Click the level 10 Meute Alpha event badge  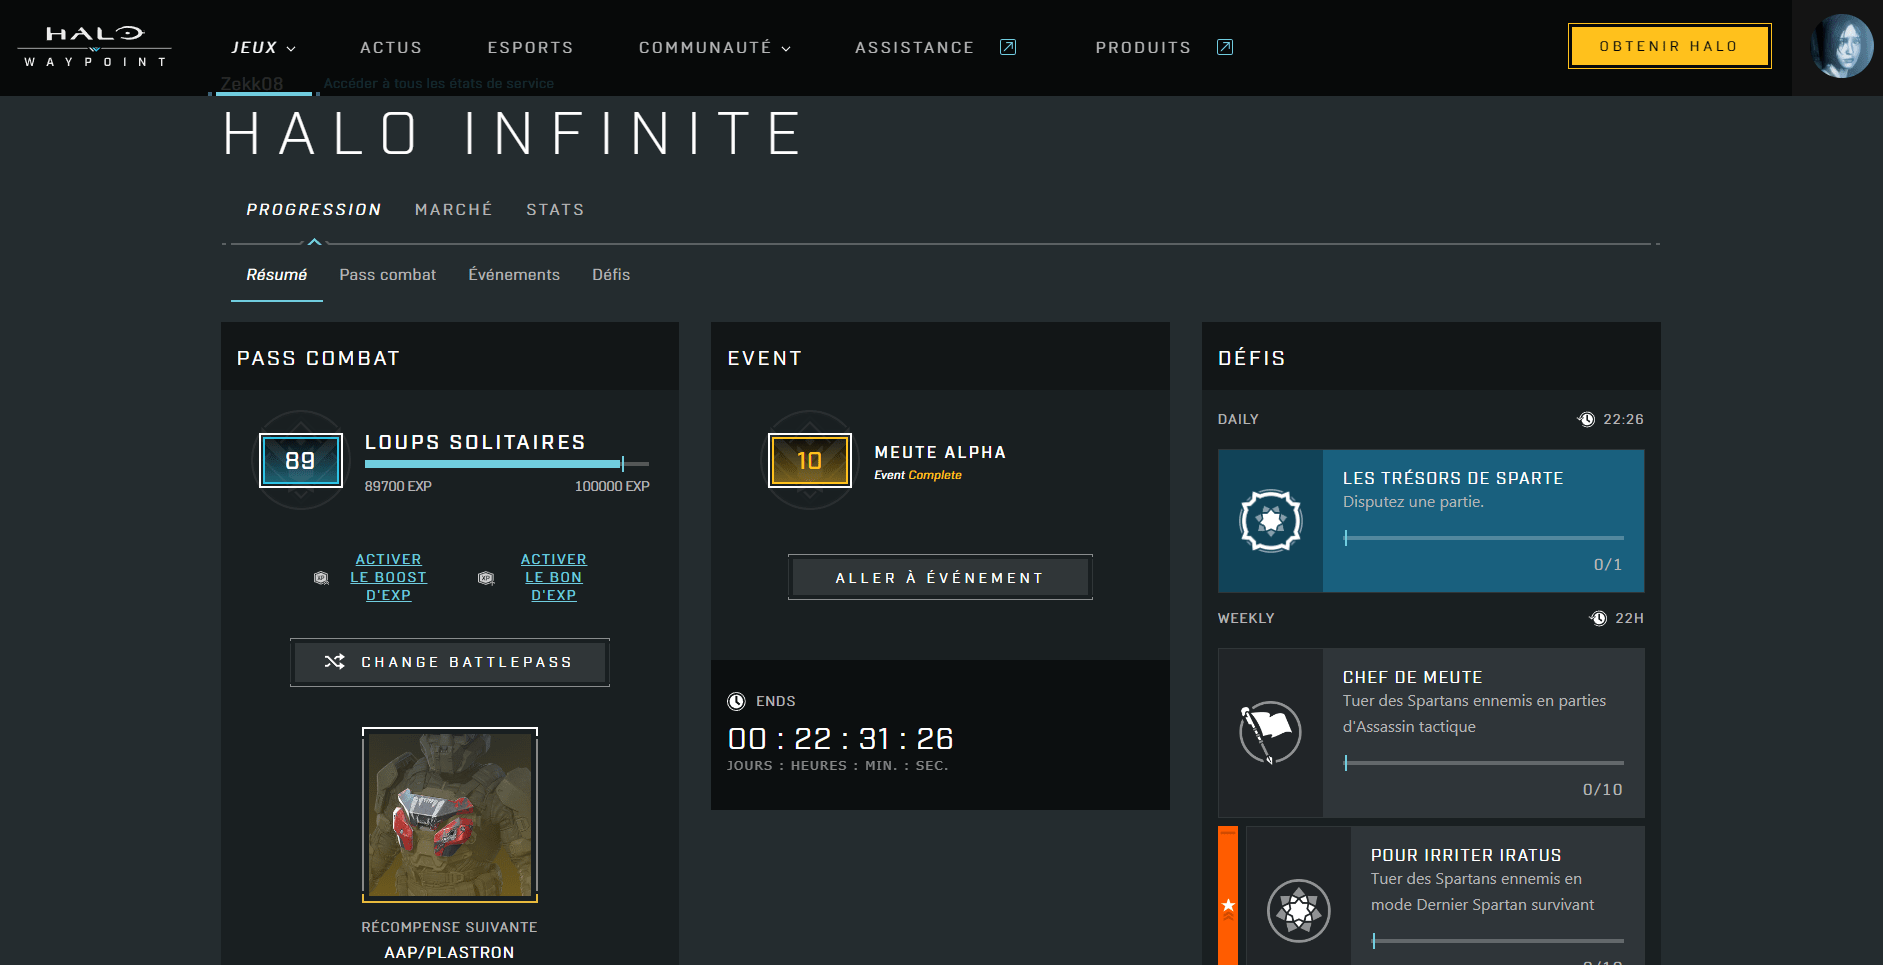coord(809,460)
